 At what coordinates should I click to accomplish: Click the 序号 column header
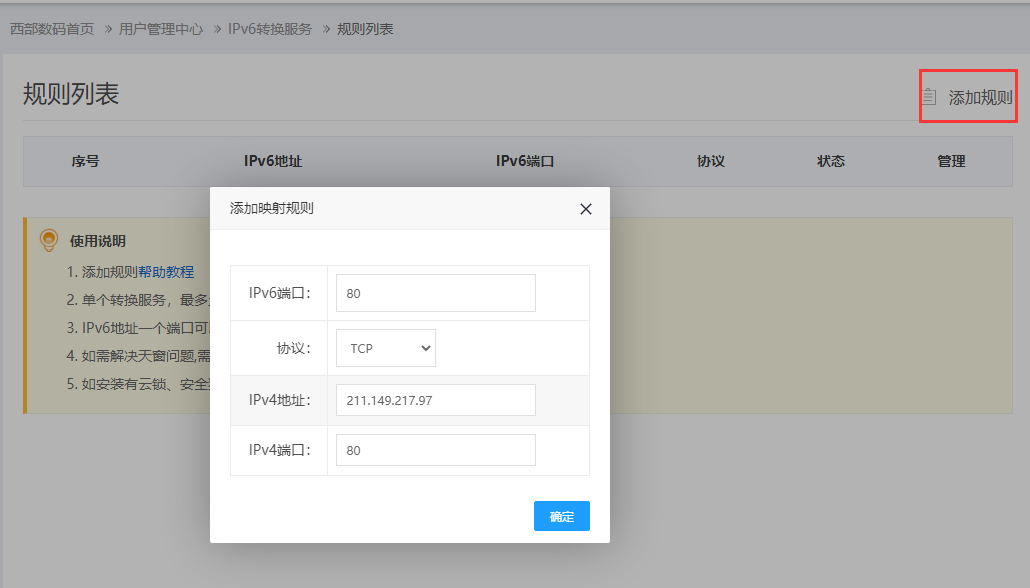click(x=85, y=161)
